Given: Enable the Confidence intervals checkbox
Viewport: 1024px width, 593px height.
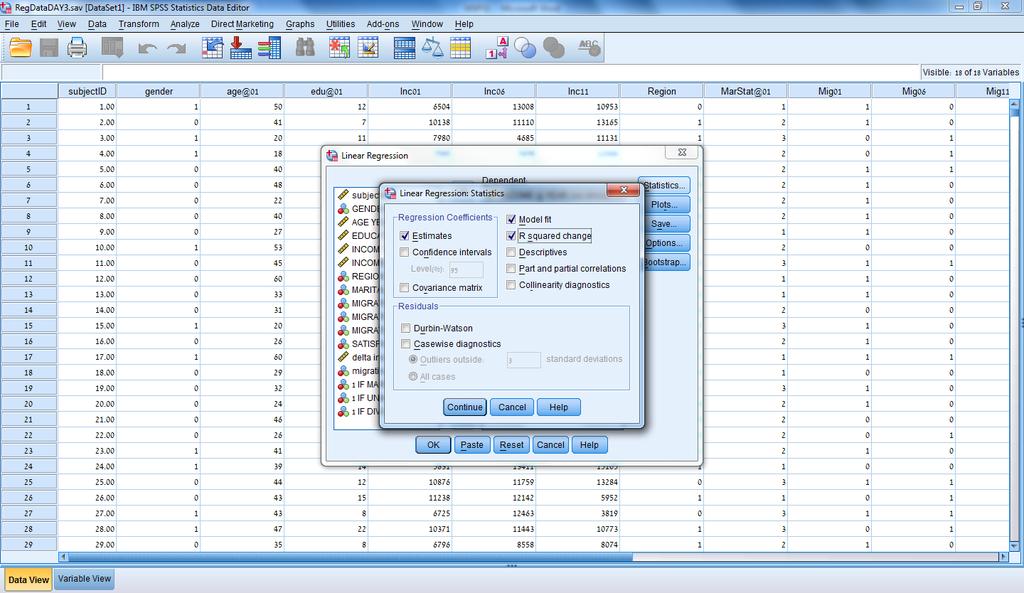Looking at the screenshot, I should [x=404, y=252].
